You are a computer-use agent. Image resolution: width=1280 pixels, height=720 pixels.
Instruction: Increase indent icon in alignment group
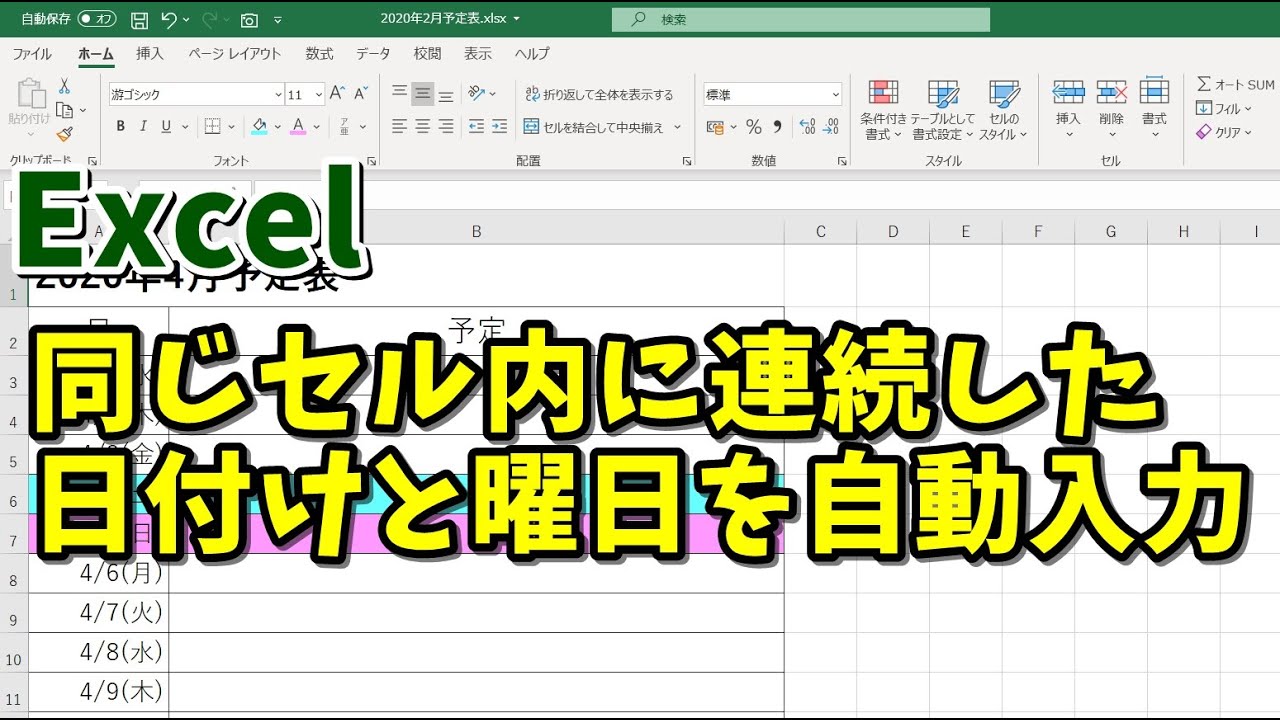coord(499,127)
